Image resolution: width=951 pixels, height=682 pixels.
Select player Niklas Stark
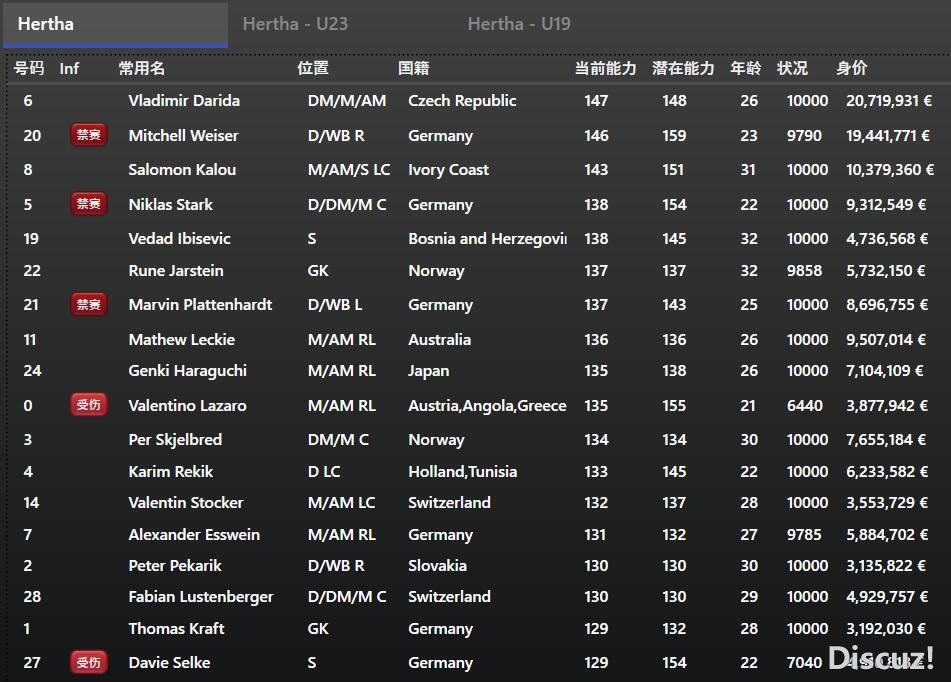point(170,204)
